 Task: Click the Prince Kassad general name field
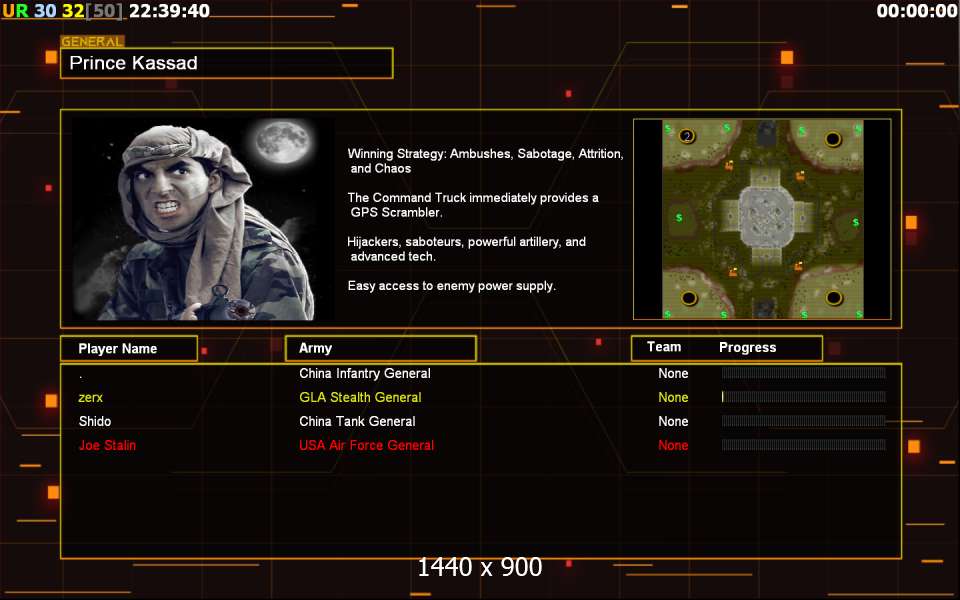click(227, 63)
